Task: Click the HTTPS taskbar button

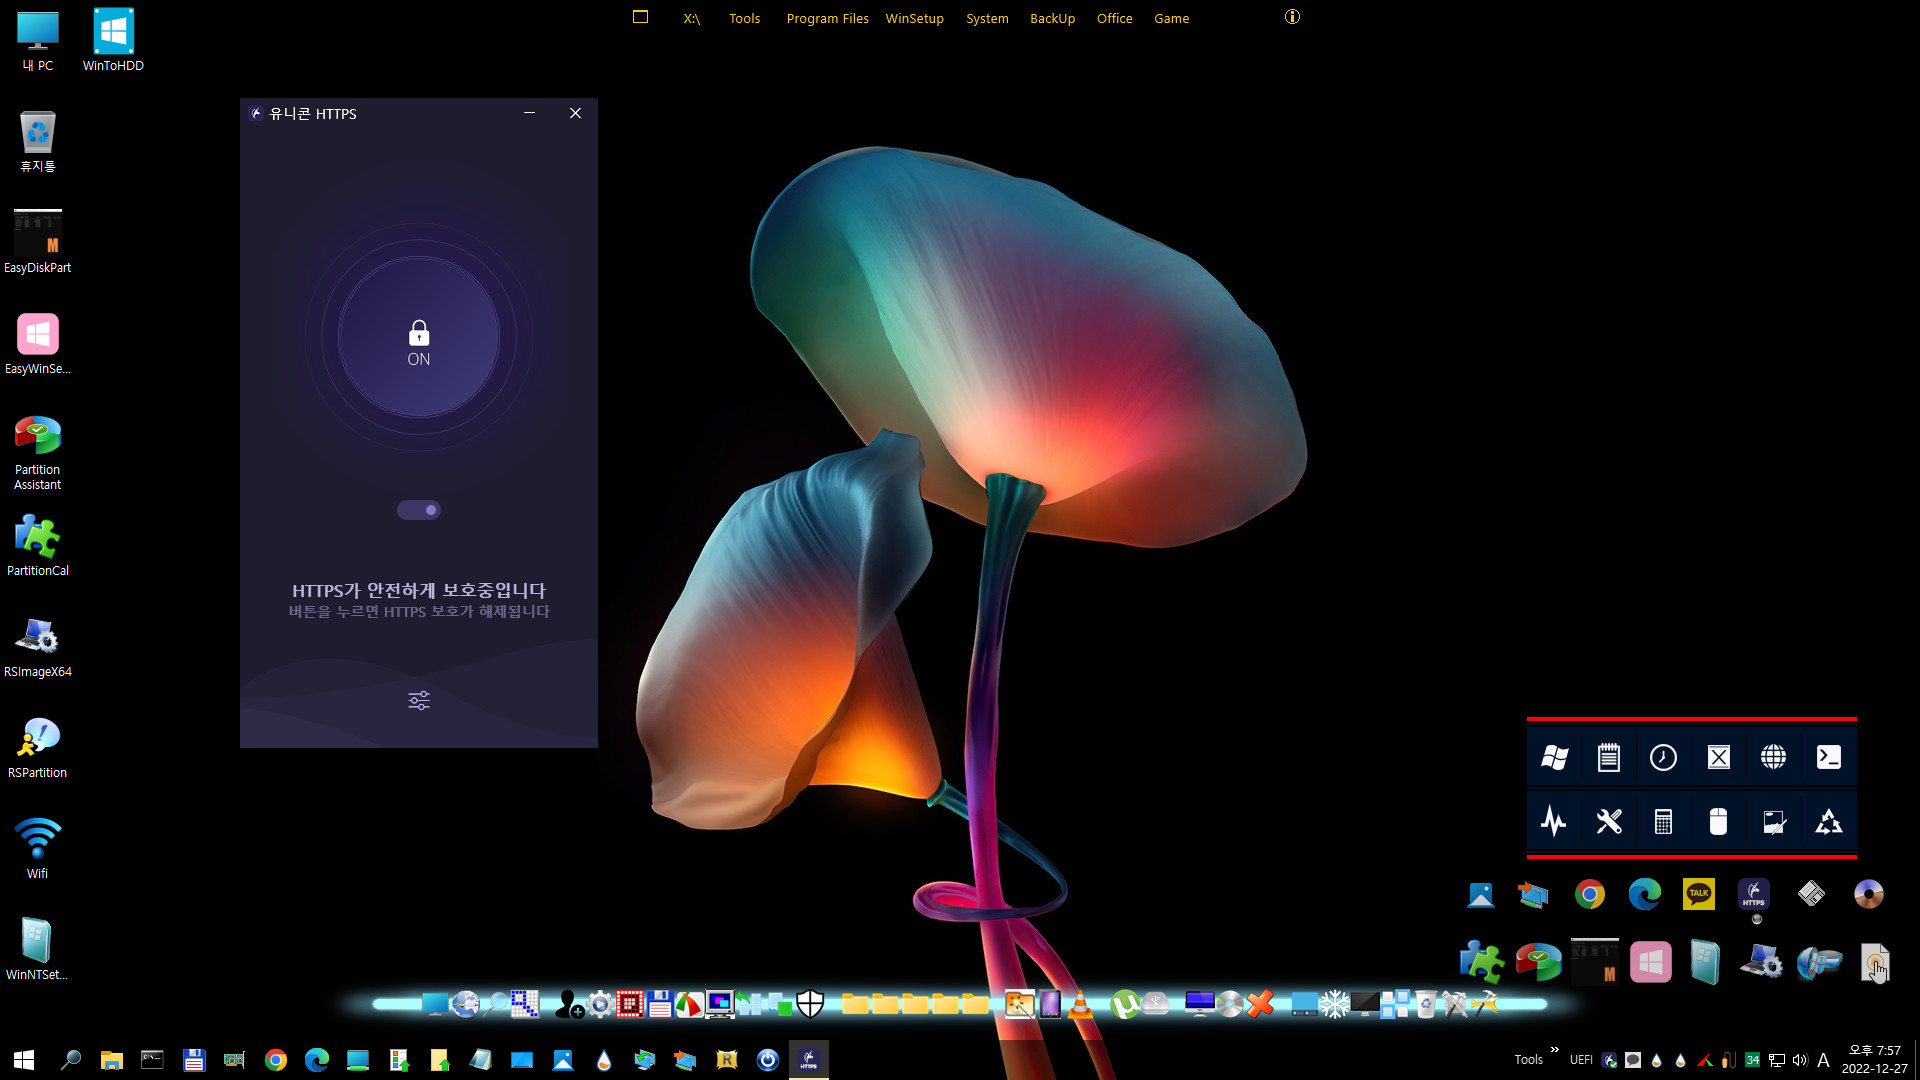Action: pos(809,1059)
